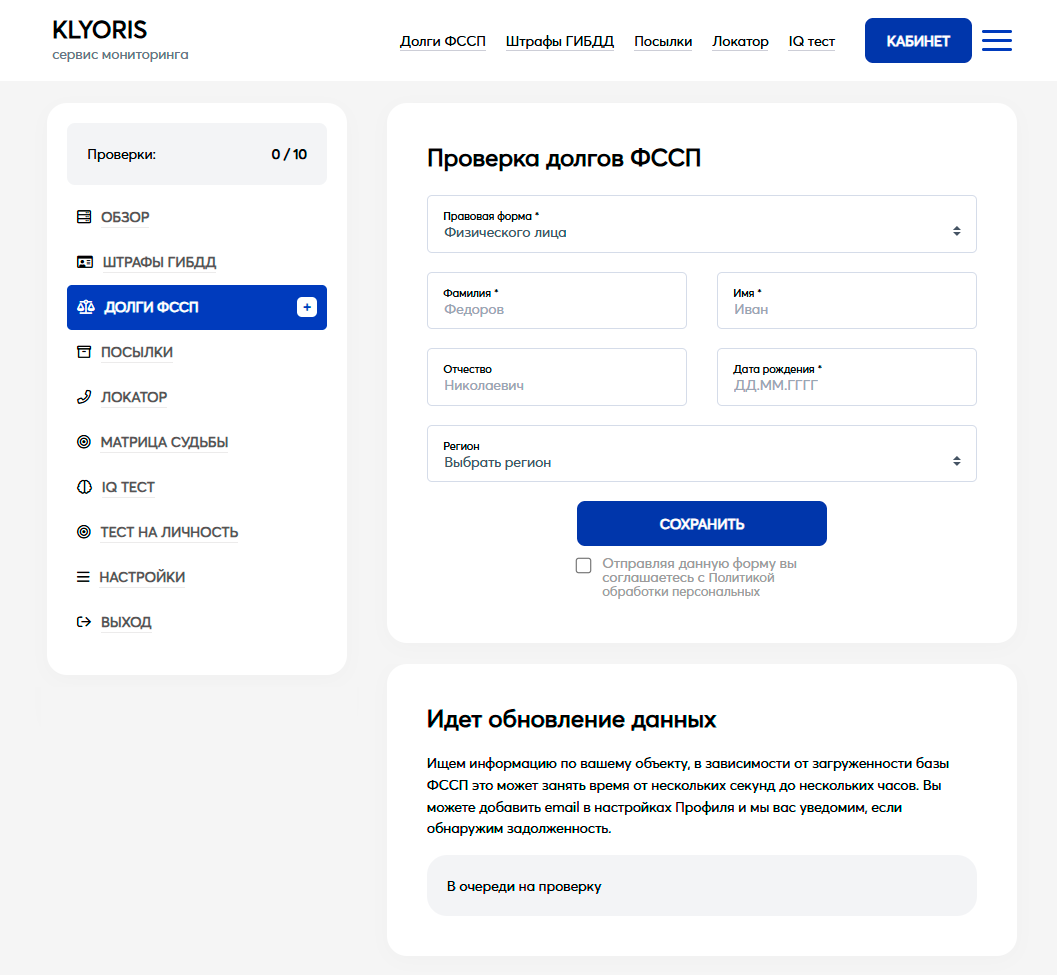Click the exit arrow icon beside ВЫХОД
The height and width of the screenshot is (975, 1057).
[x=84, y=622]
